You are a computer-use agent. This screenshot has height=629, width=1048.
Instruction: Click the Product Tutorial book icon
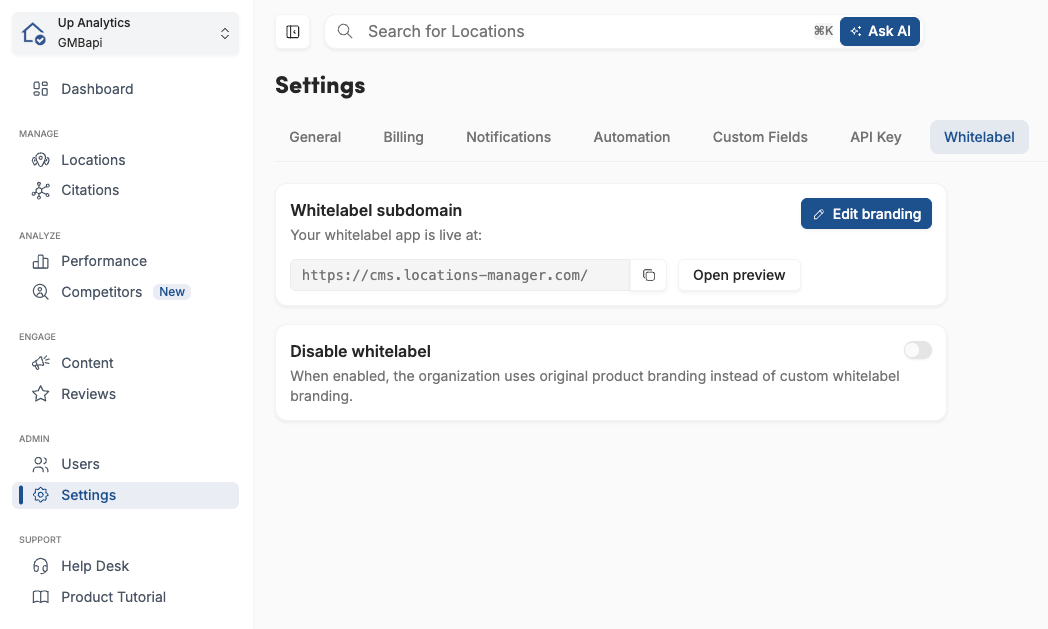[x=41, y=597]
